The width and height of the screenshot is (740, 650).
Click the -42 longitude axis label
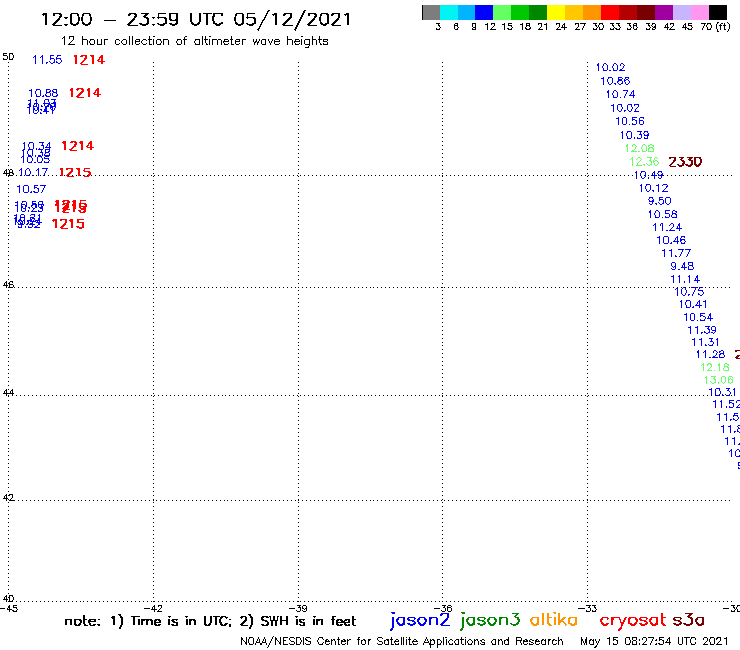153,609
